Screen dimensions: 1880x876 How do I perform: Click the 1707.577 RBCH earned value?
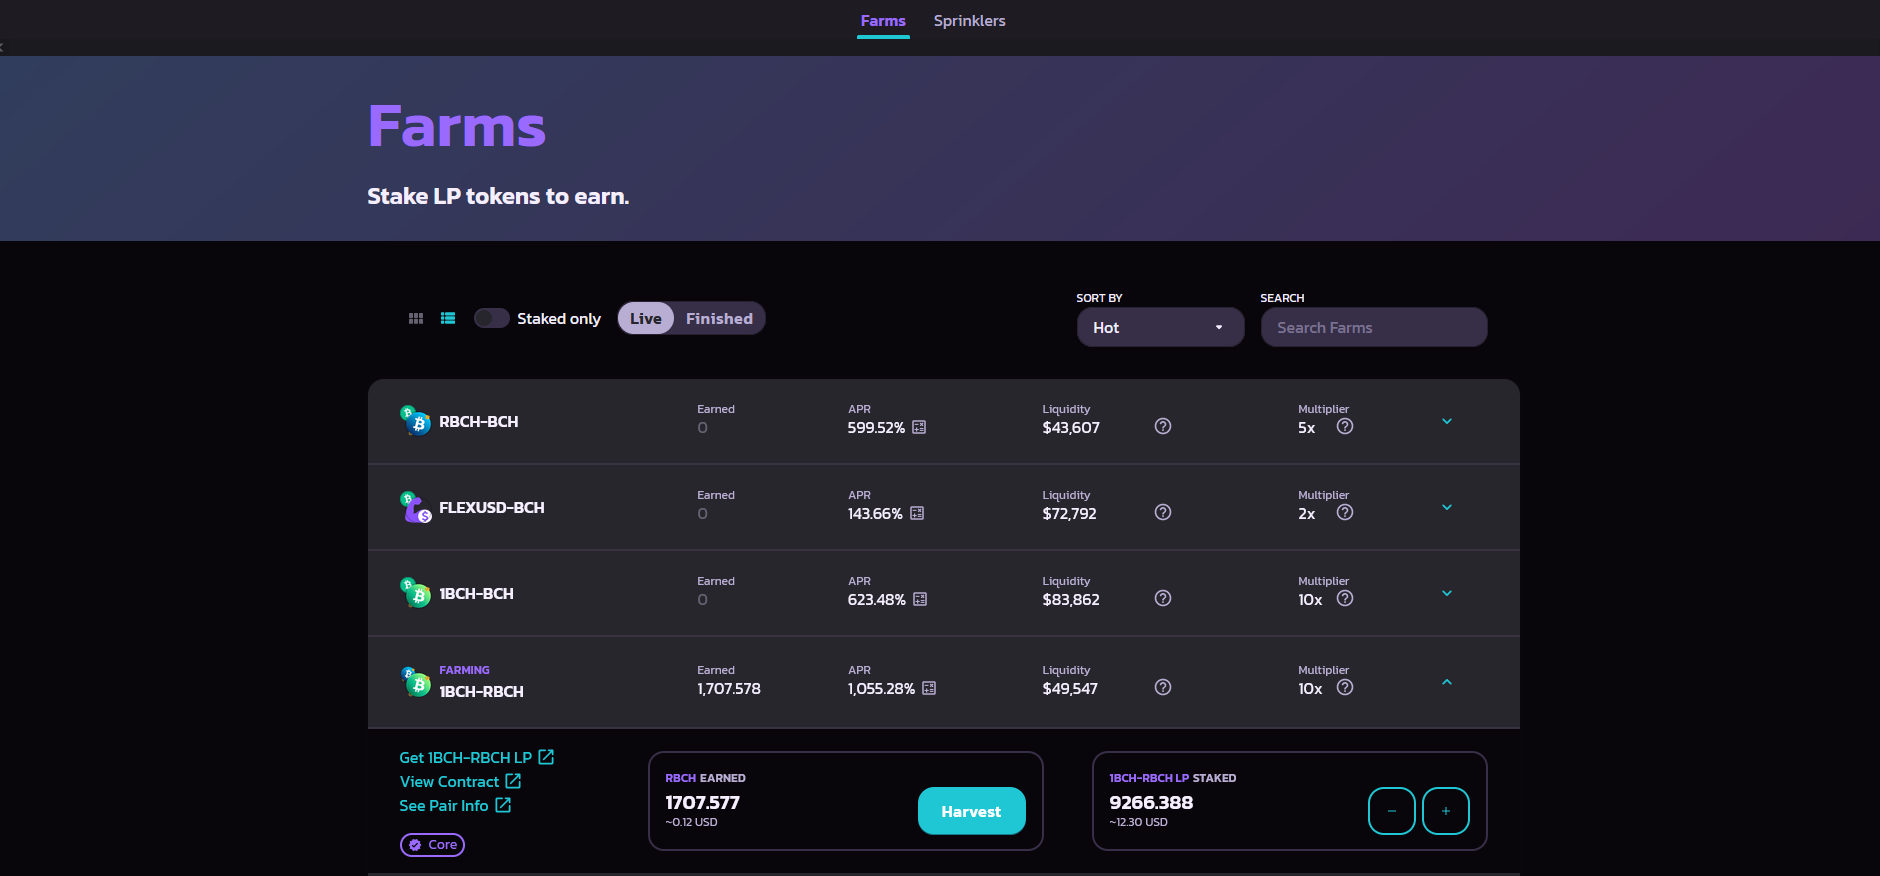pos(702,803)
